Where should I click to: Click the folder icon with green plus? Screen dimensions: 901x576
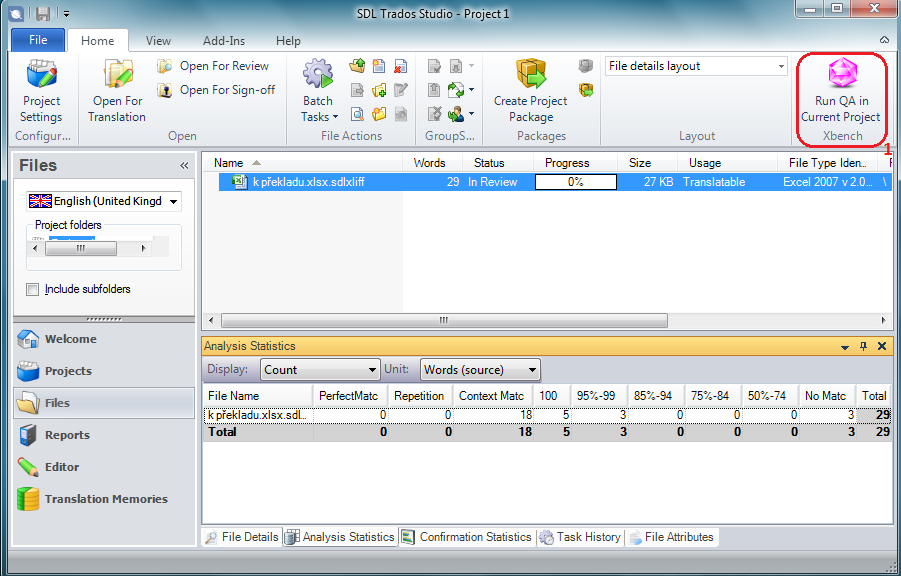pyautogui.click(x=379, y=90)
